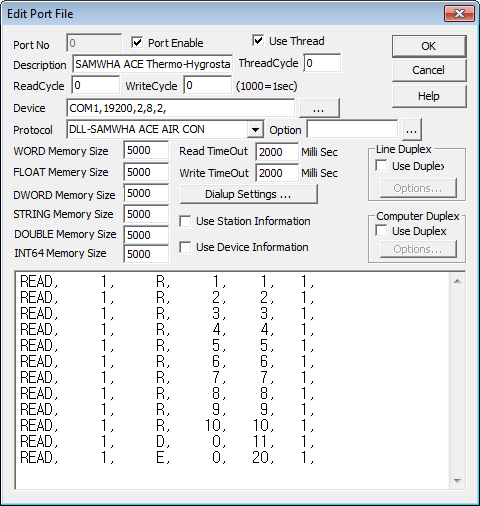Click scroll up arrow in READ list
The height and width of the screenshot is (506, 480).
pos(457,281)
